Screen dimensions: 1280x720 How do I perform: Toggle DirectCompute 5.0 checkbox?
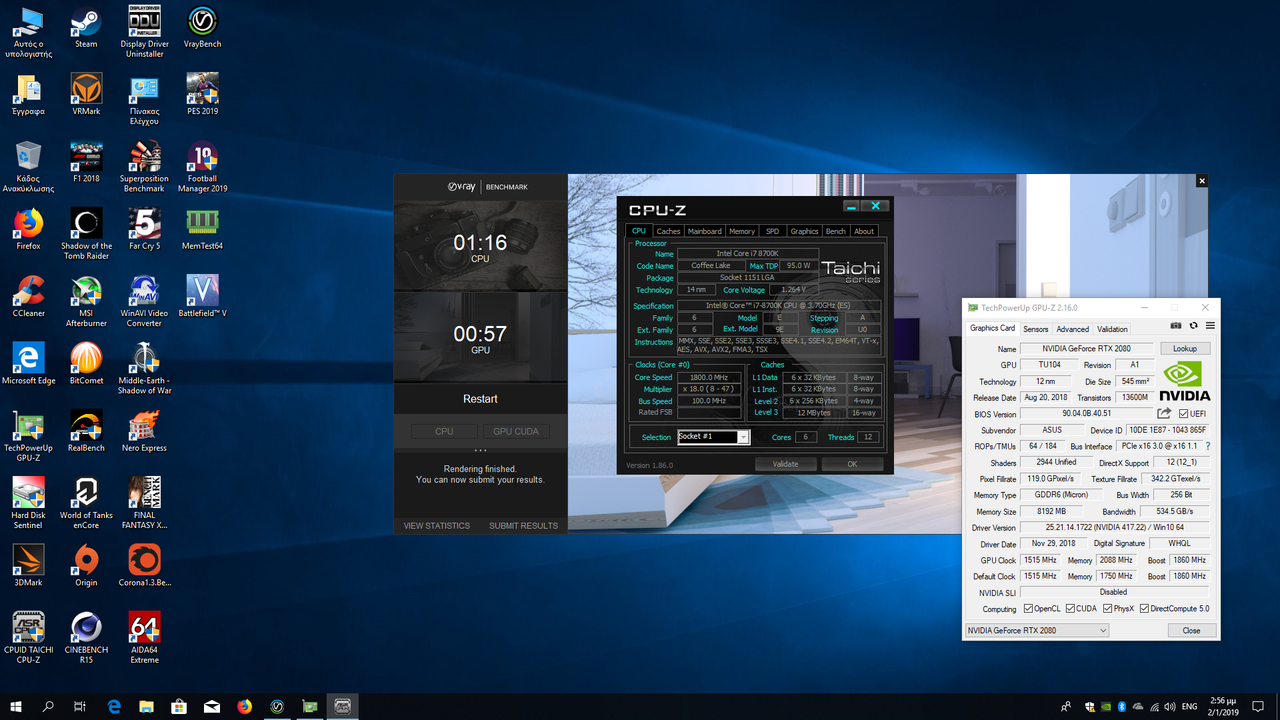(x=1144, y=609)
